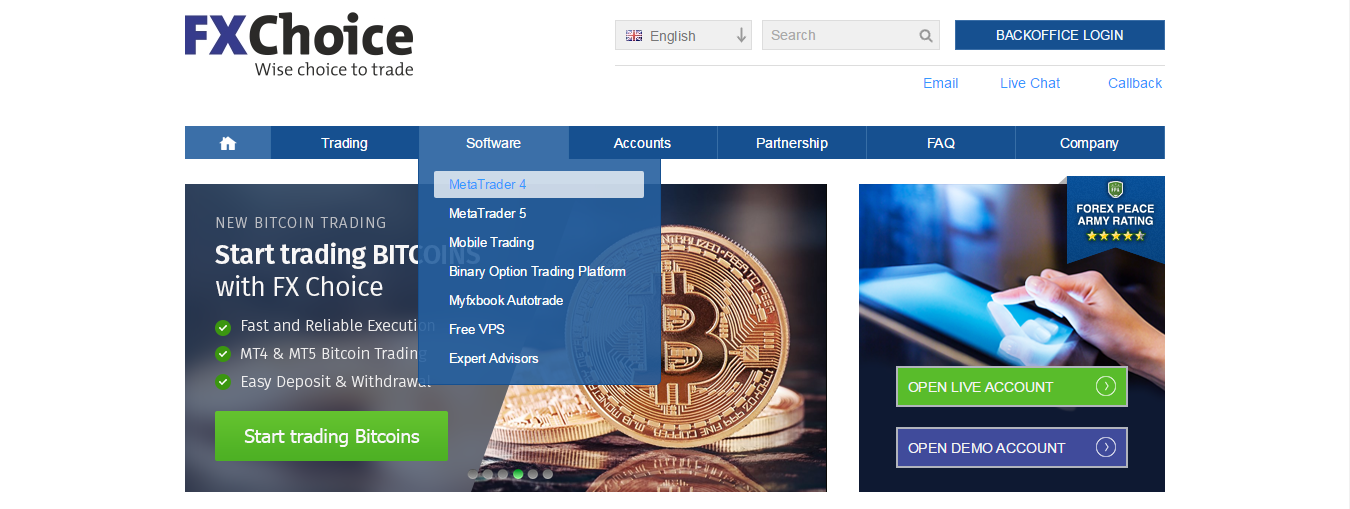Click 'NEW BITCOIN TRADING' heading
The image size is (1350, 509).
coord(301,223)
